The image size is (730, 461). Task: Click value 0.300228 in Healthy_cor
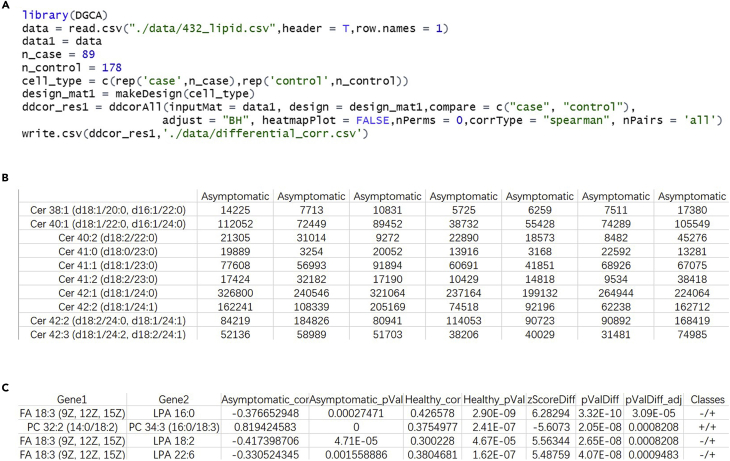tap(433, 441)
